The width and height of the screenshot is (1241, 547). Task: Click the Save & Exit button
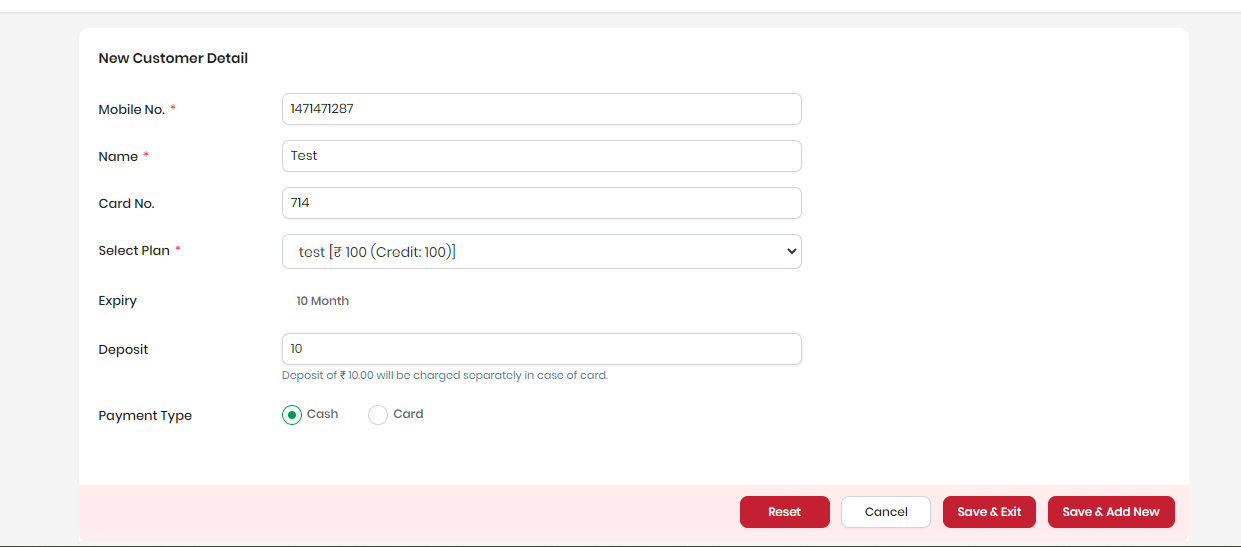[989, 512]
